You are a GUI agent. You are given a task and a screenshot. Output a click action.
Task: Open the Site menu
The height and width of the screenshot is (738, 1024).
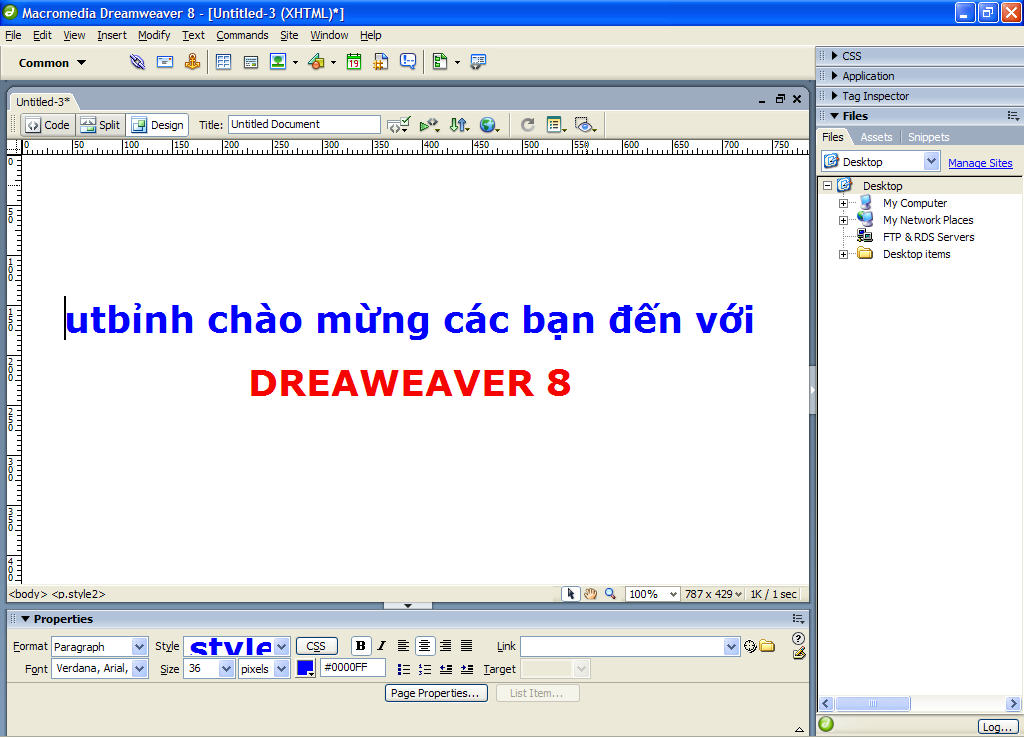coord(289,35)
